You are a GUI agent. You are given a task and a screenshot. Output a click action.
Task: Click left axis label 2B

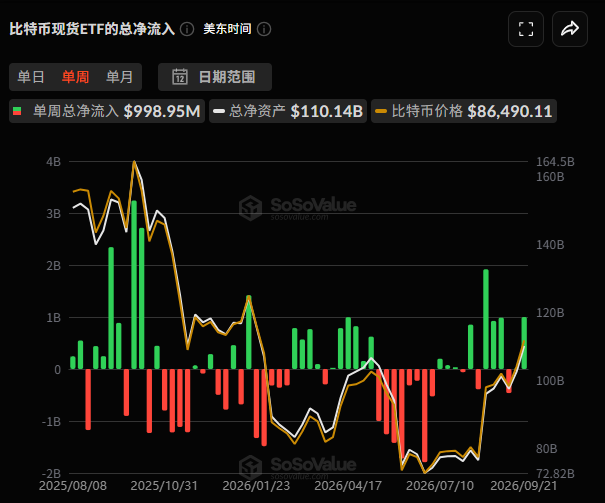(54, 266)
